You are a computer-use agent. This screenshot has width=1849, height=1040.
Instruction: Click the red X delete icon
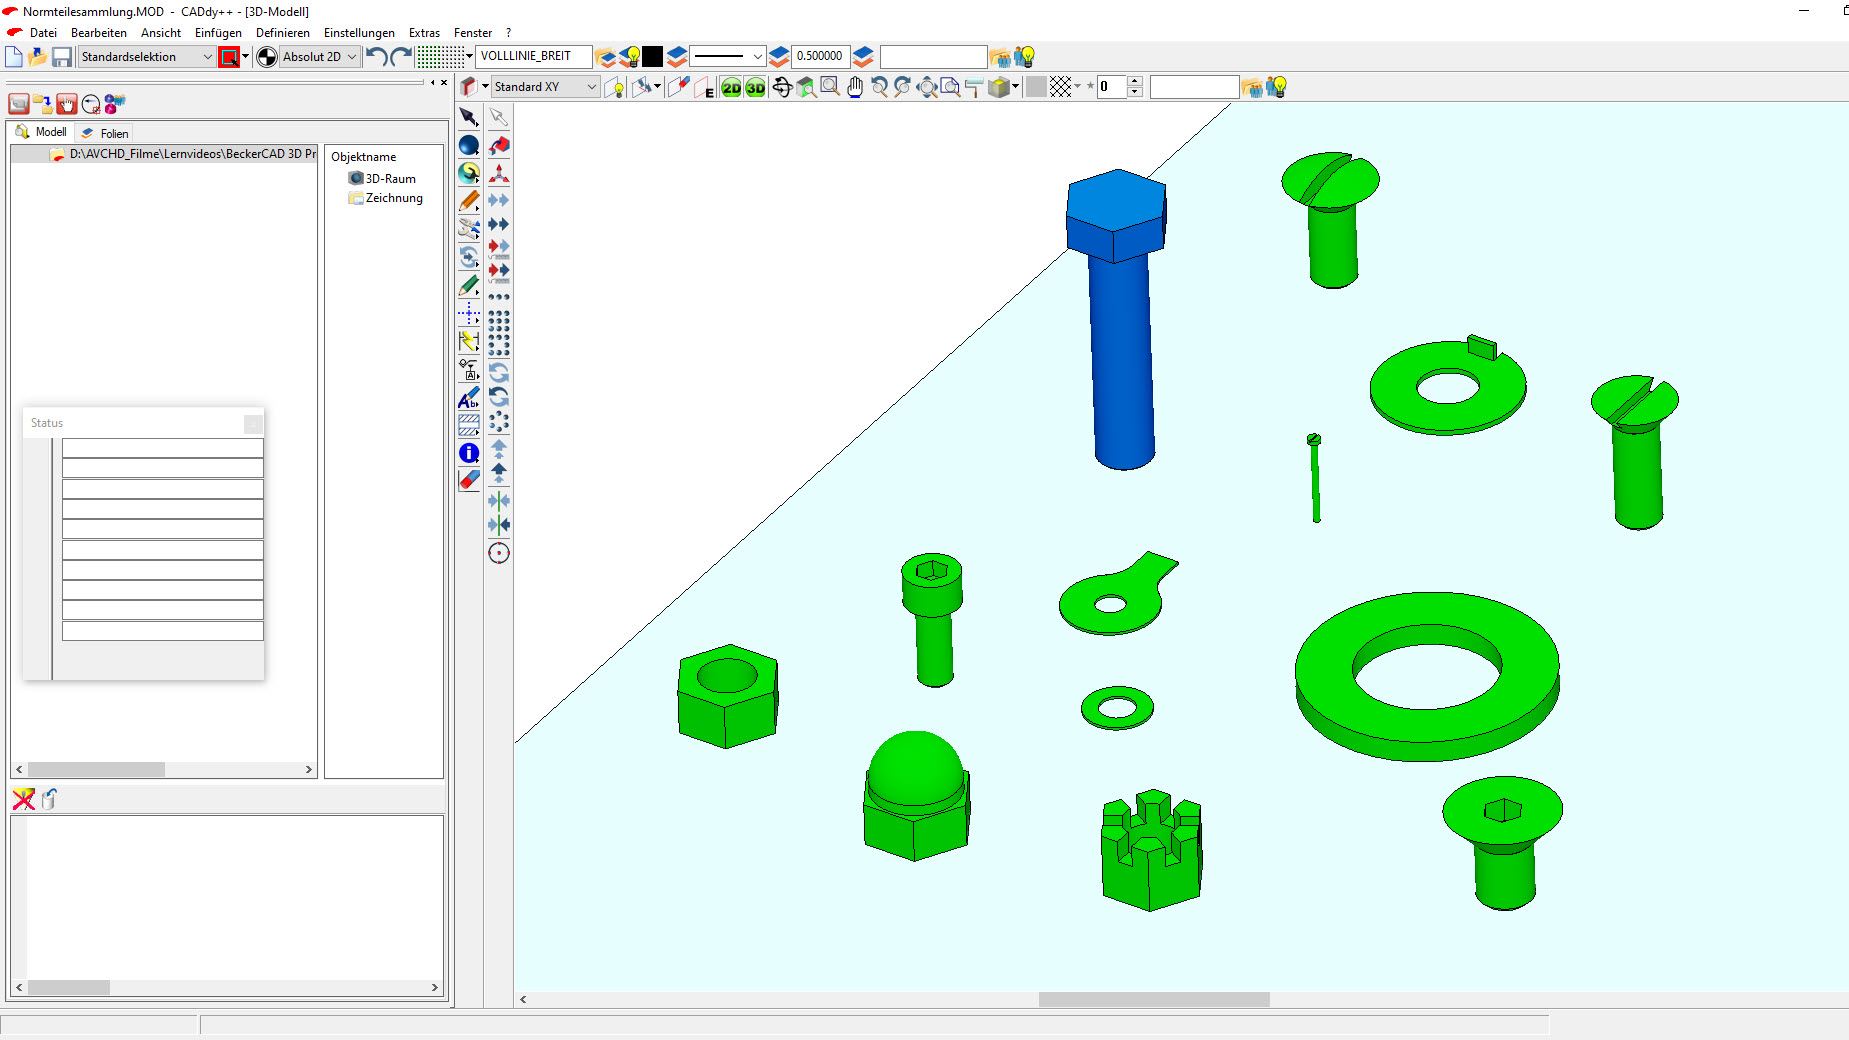click(23, 799)
